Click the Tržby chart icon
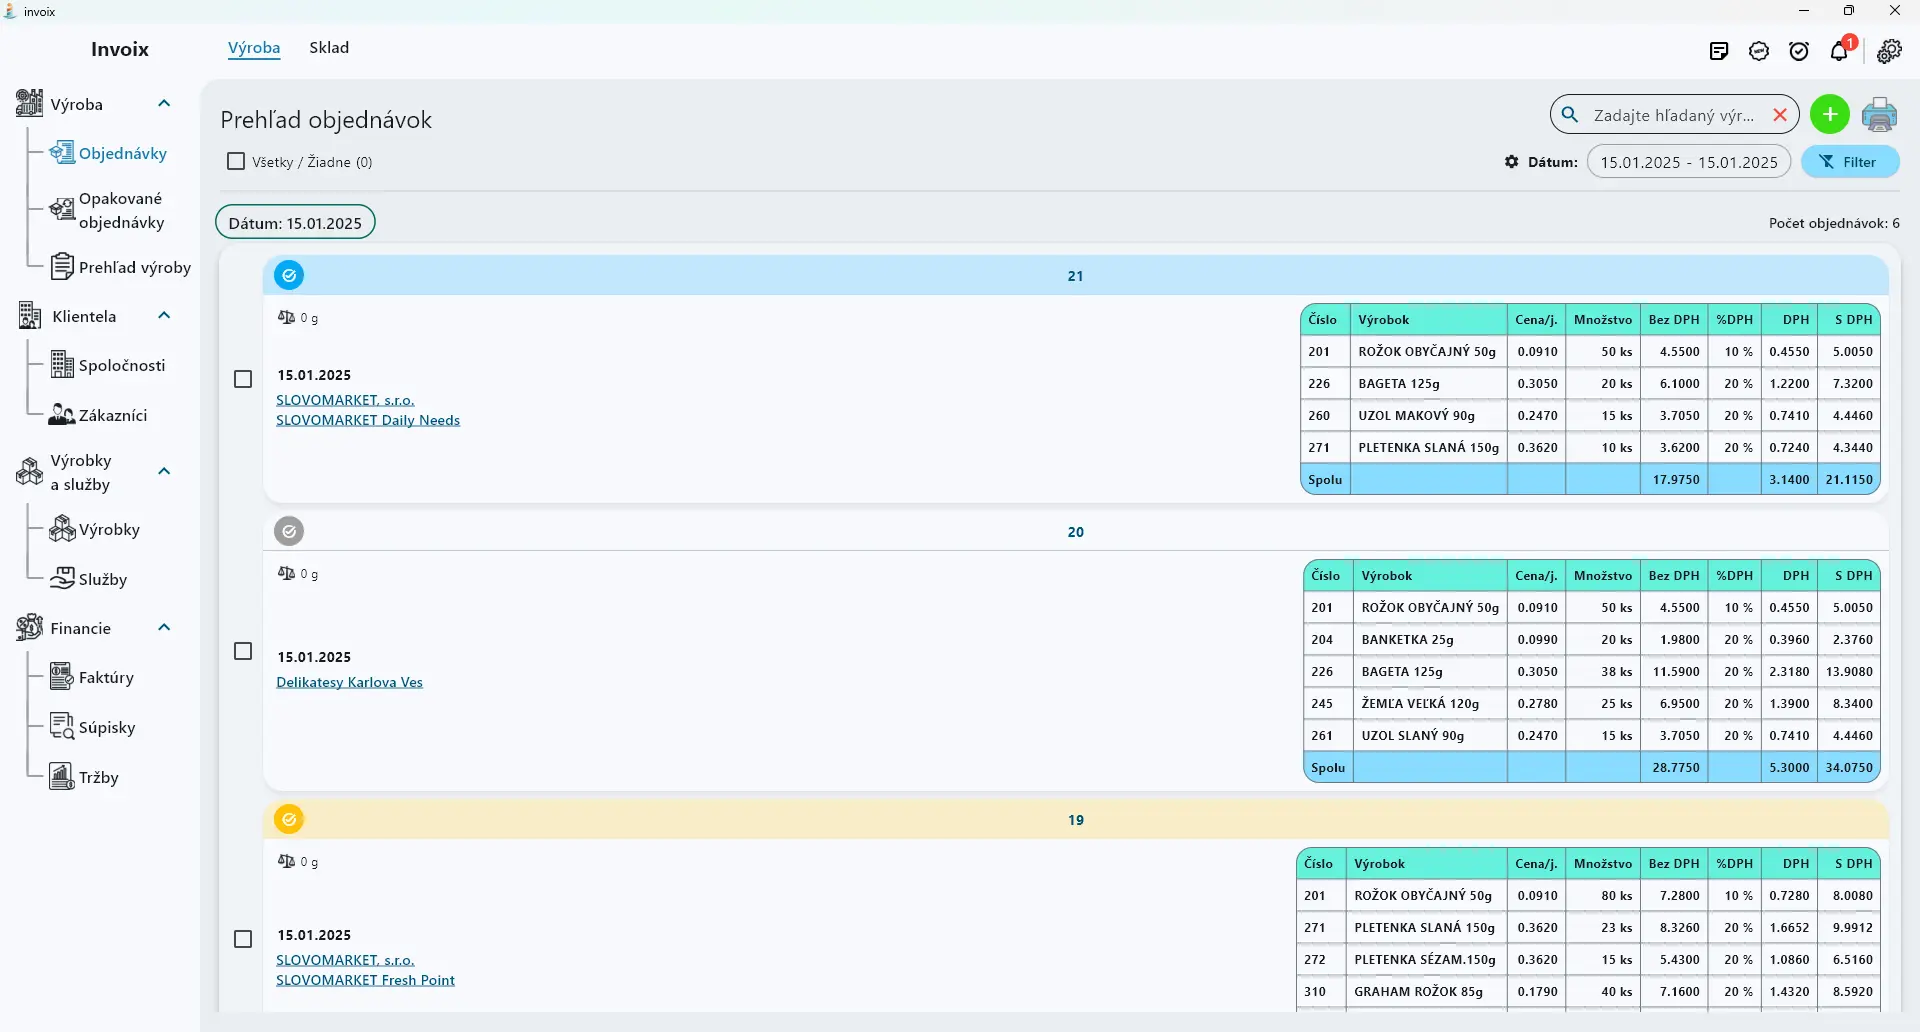Image resolution: width=1920 pixels, height=1032 pixels. [62, 777]
